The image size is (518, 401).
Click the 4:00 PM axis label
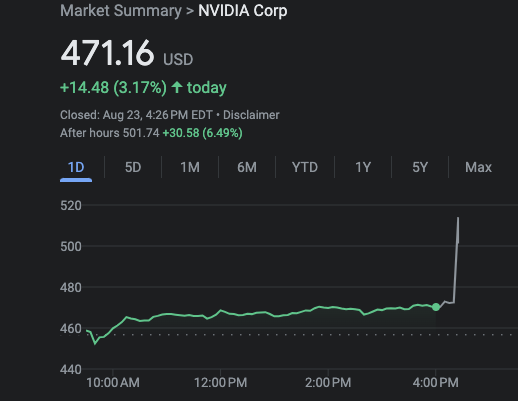(x=436, y=383)
